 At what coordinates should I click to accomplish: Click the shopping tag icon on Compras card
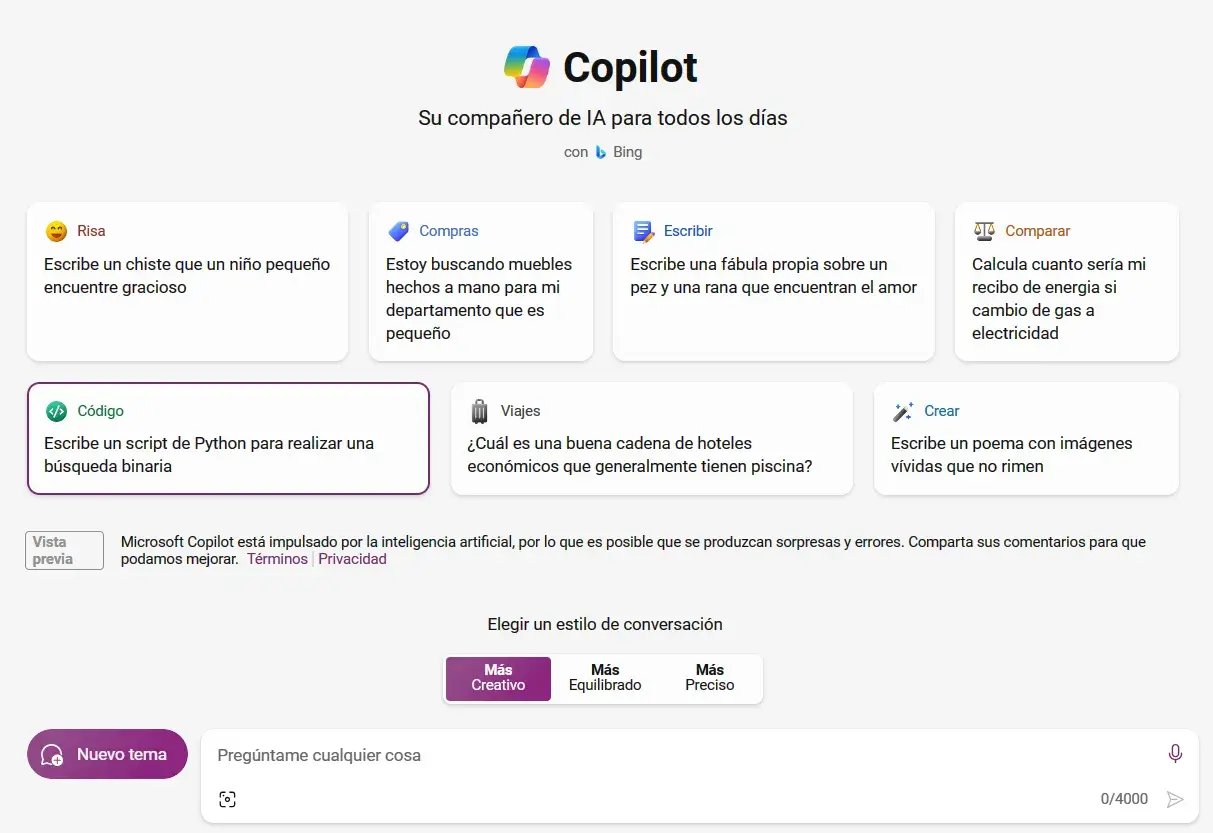[x=398, y=231]
